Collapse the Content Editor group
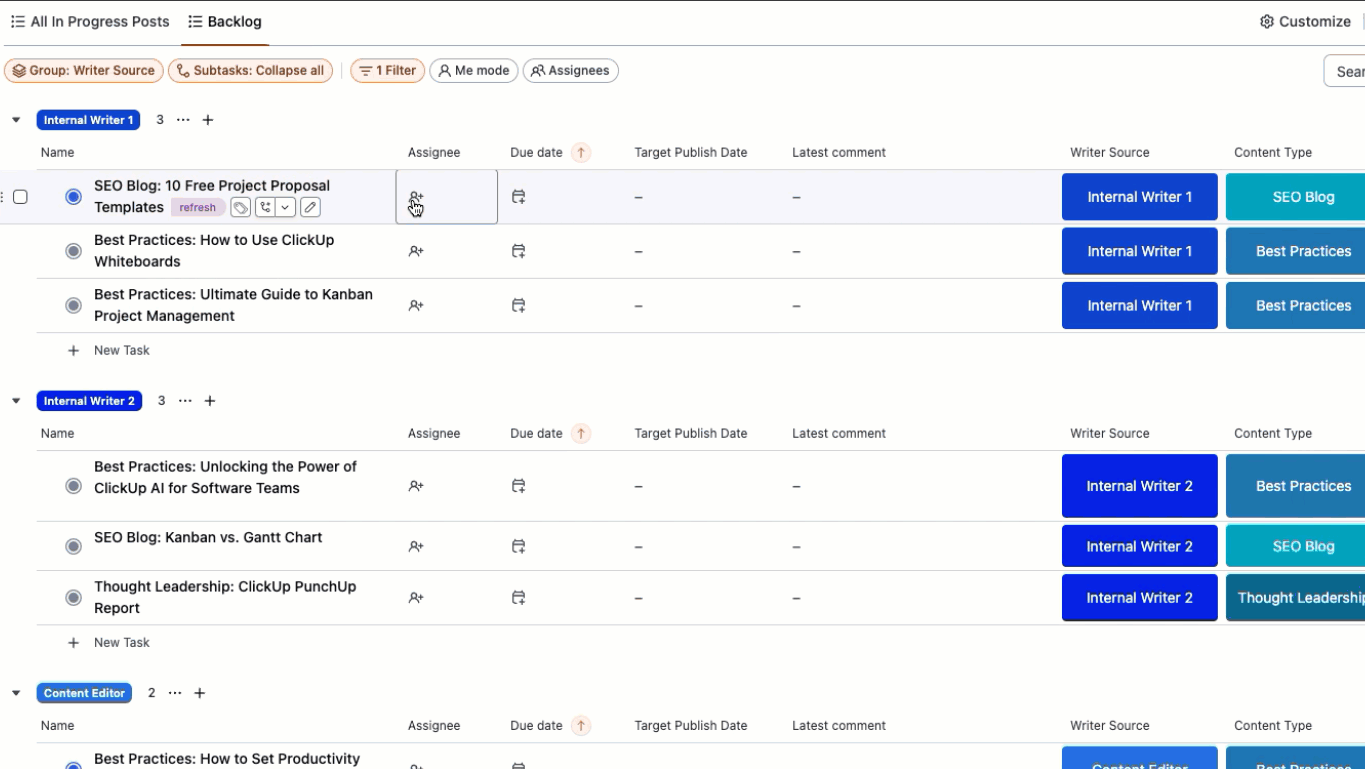This screenshot has width=1365, height=769. [x=16, y=693]
